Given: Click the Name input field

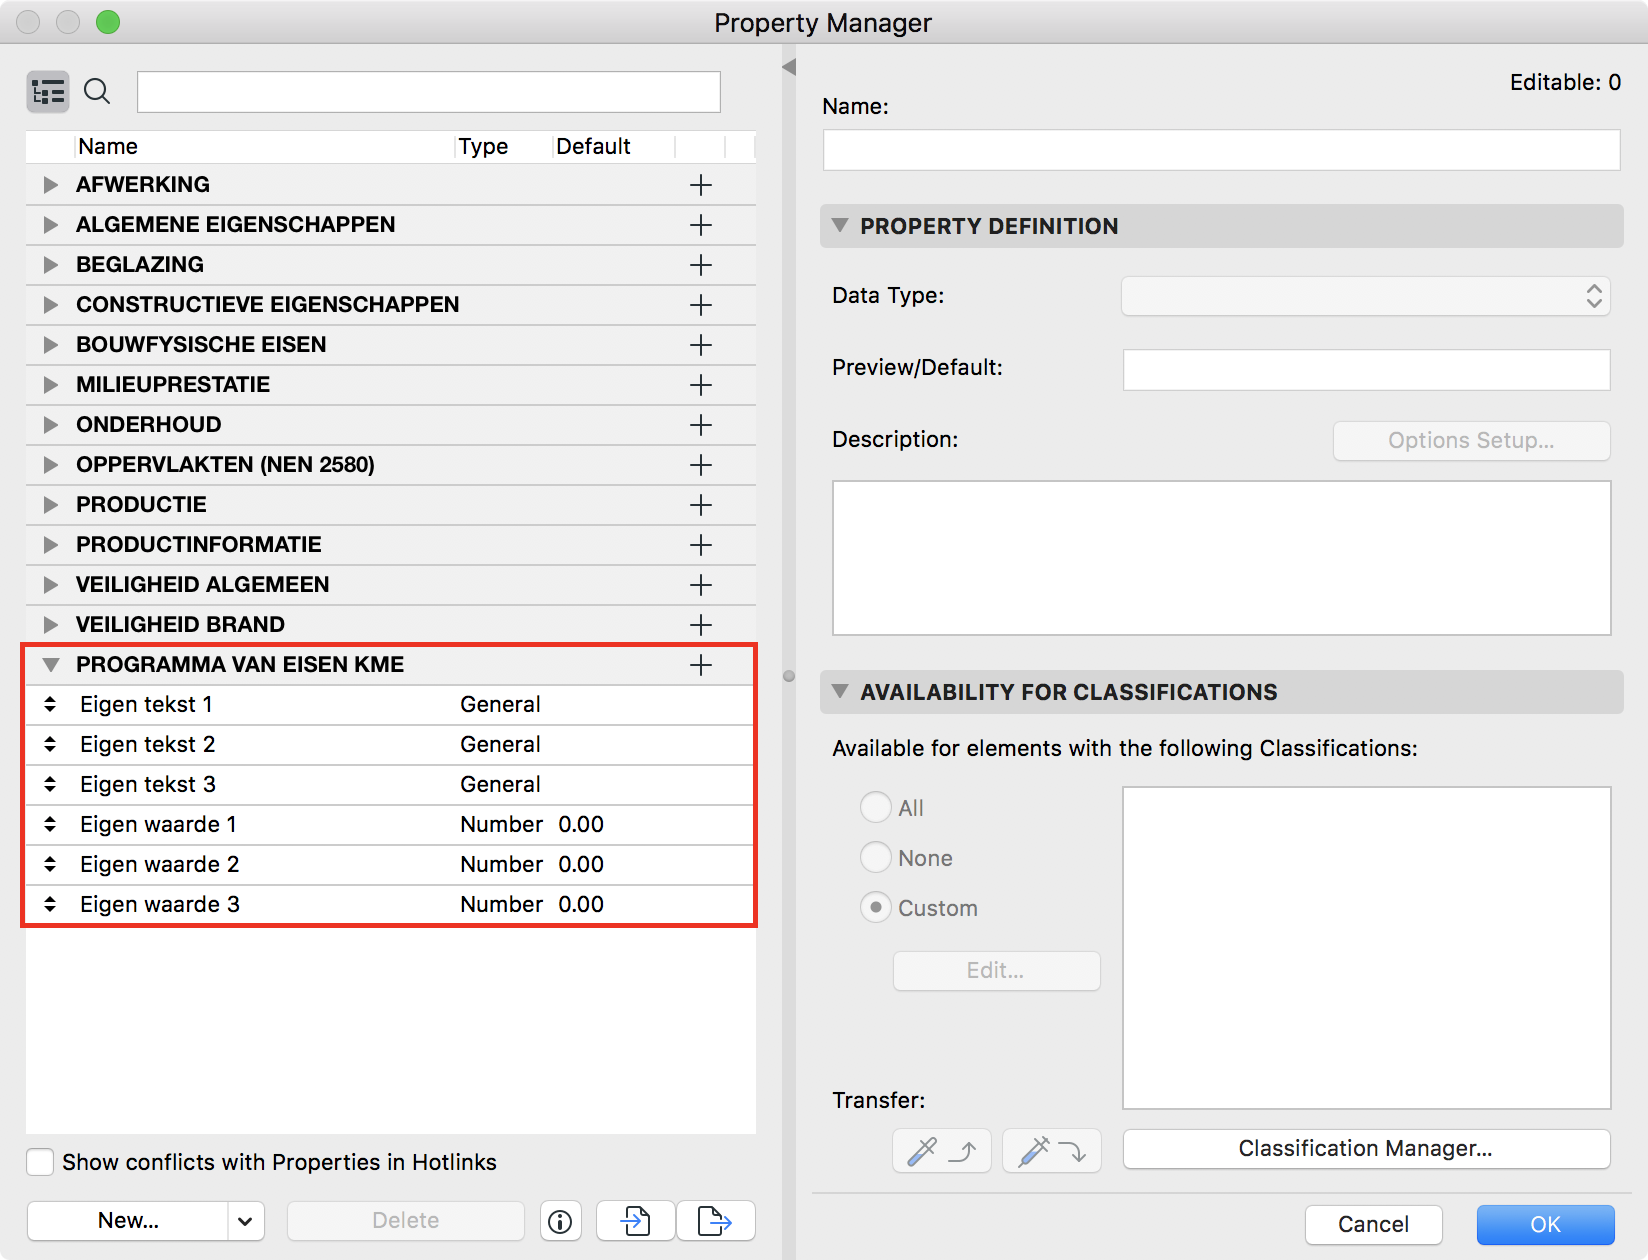Looking at the screenshot, I should (1222, 150).
